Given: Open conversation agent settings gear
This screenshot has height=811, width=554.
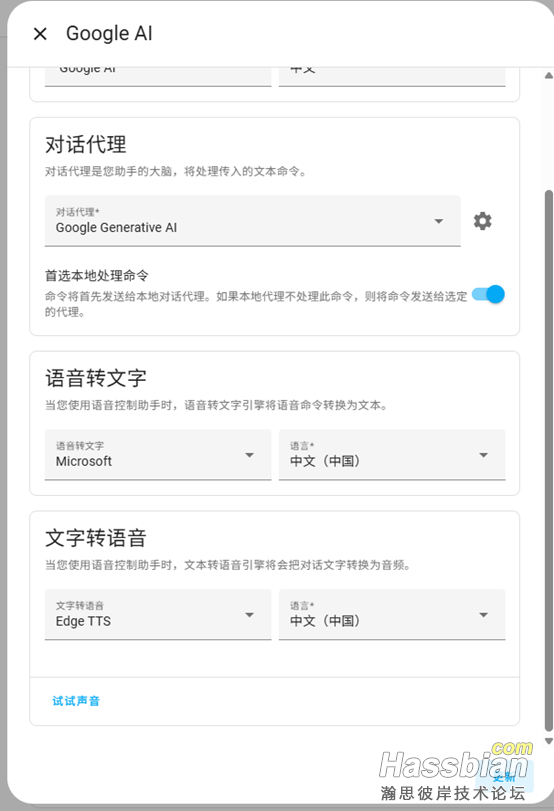Looking at the screenshot, I should [x=483, y=221].
